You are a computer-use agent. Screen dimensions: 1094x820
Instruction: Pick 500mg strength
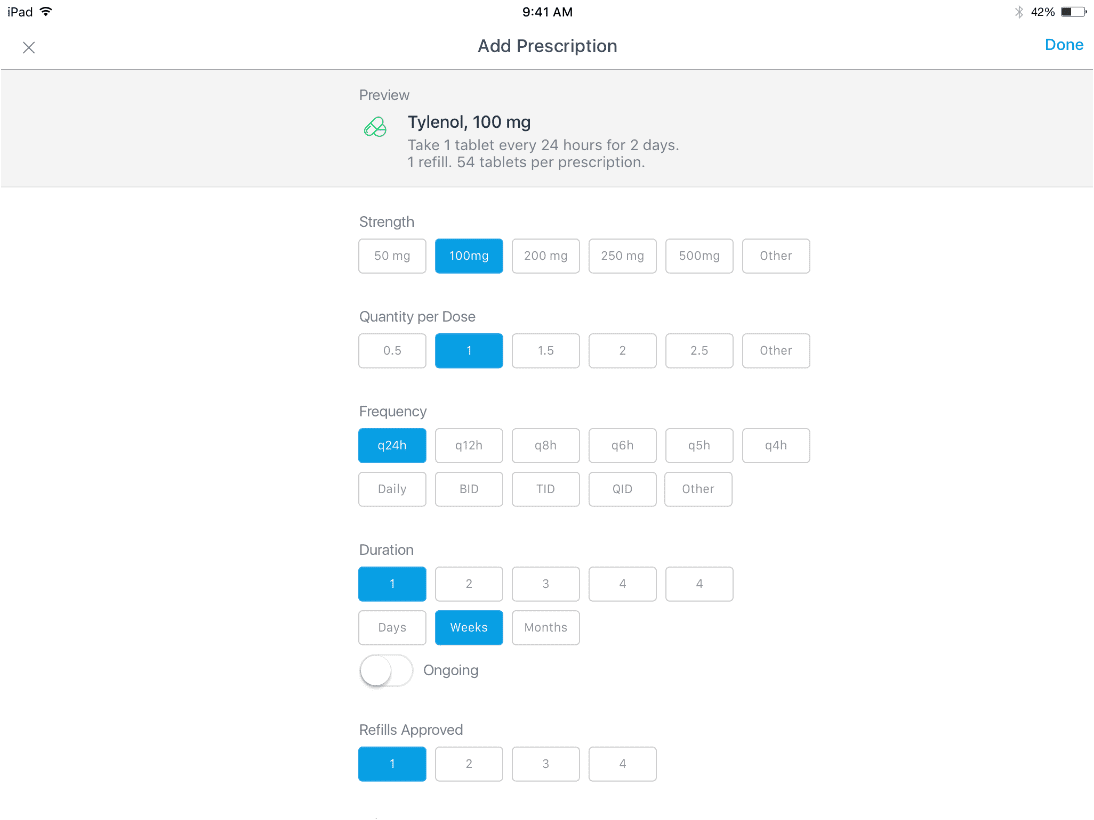[x=699, y=256]
